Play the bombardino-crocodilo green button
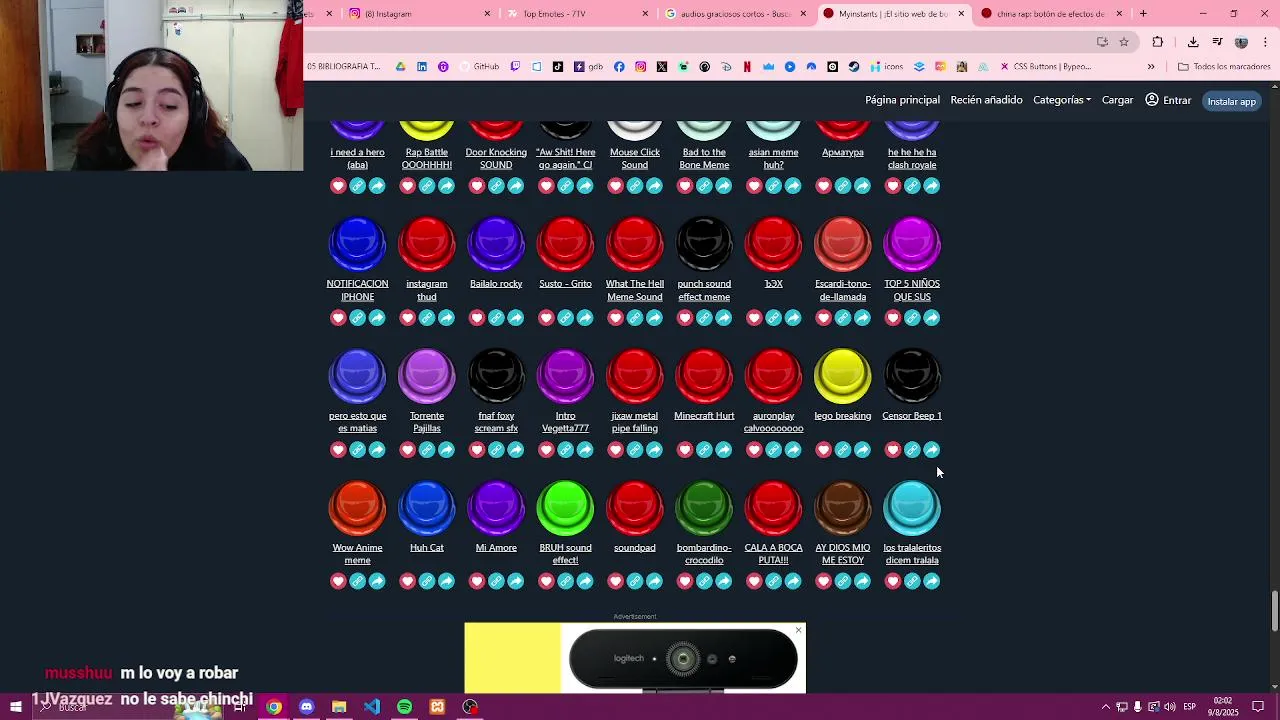Screen dimensions: 1280x720 tap(704, 508)
